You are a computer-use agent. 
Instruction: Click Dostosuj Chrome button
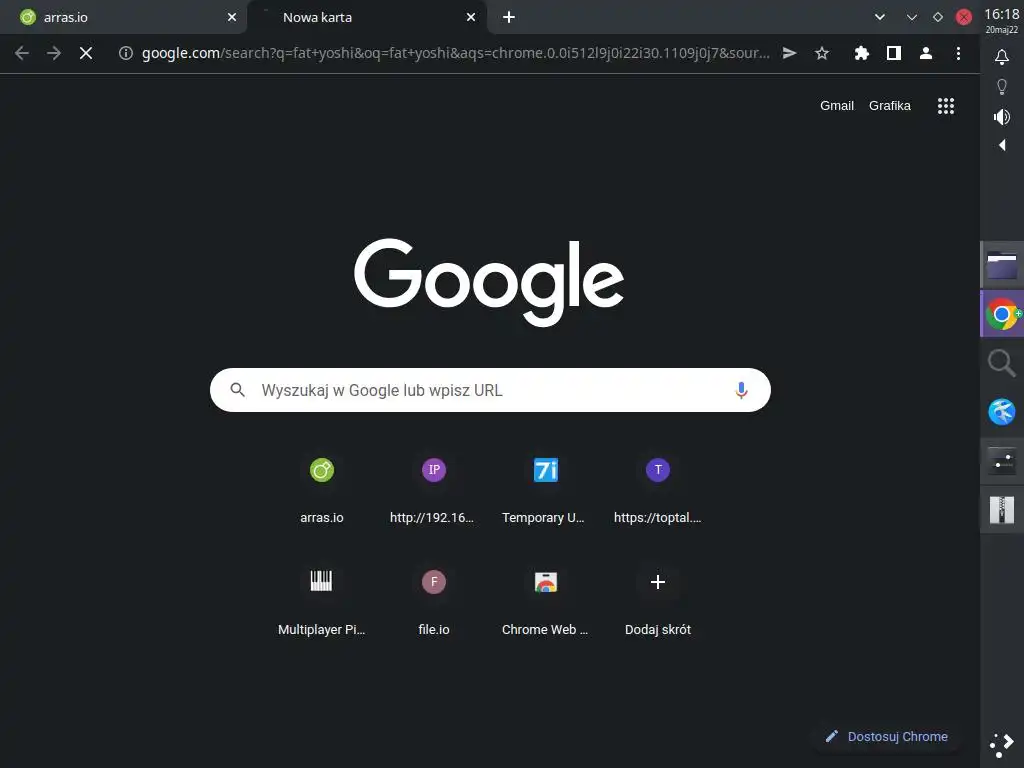click(x=886, y=737)
